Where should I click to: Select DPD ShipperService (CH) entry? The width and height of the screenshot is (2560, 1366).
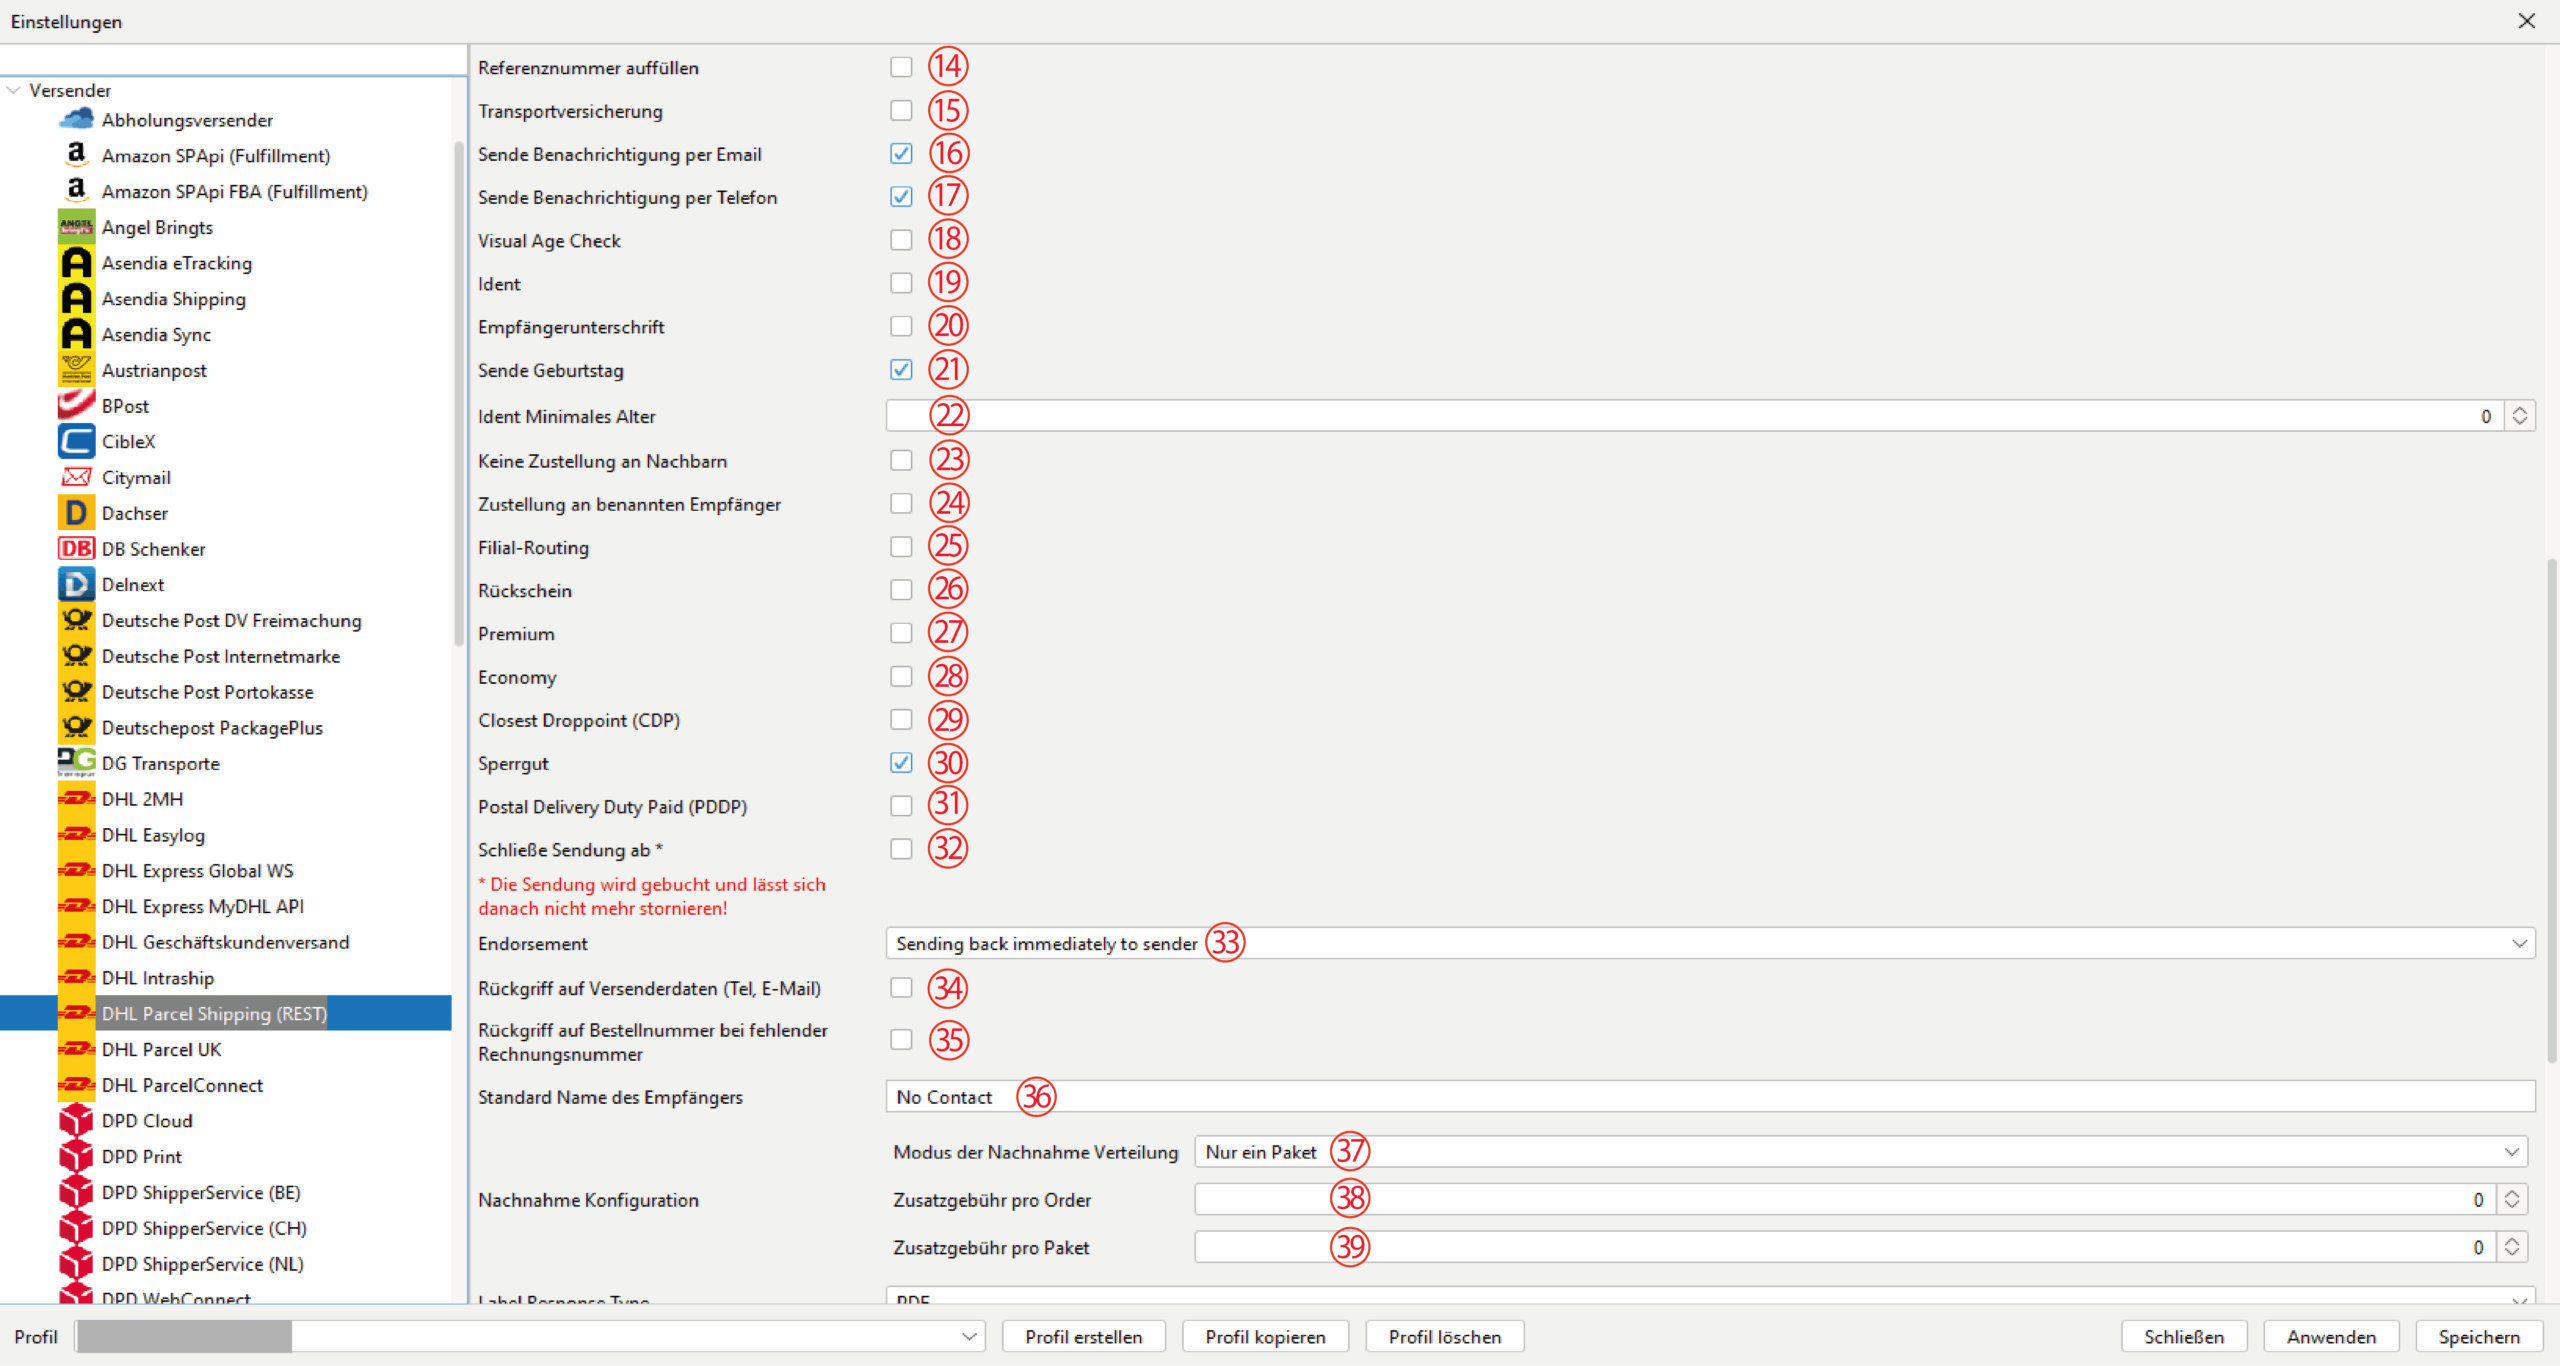(204, 1228)
